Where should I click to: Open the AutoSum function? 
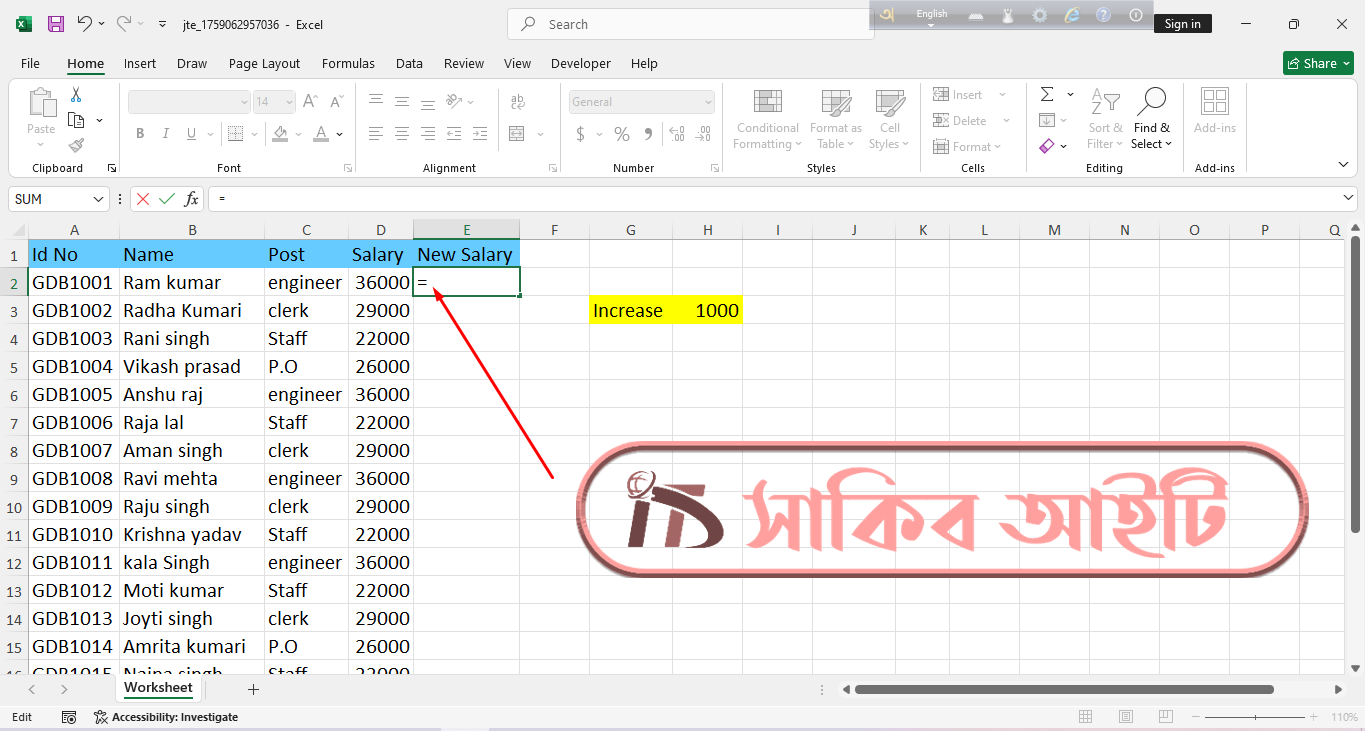pos(1047,93)
